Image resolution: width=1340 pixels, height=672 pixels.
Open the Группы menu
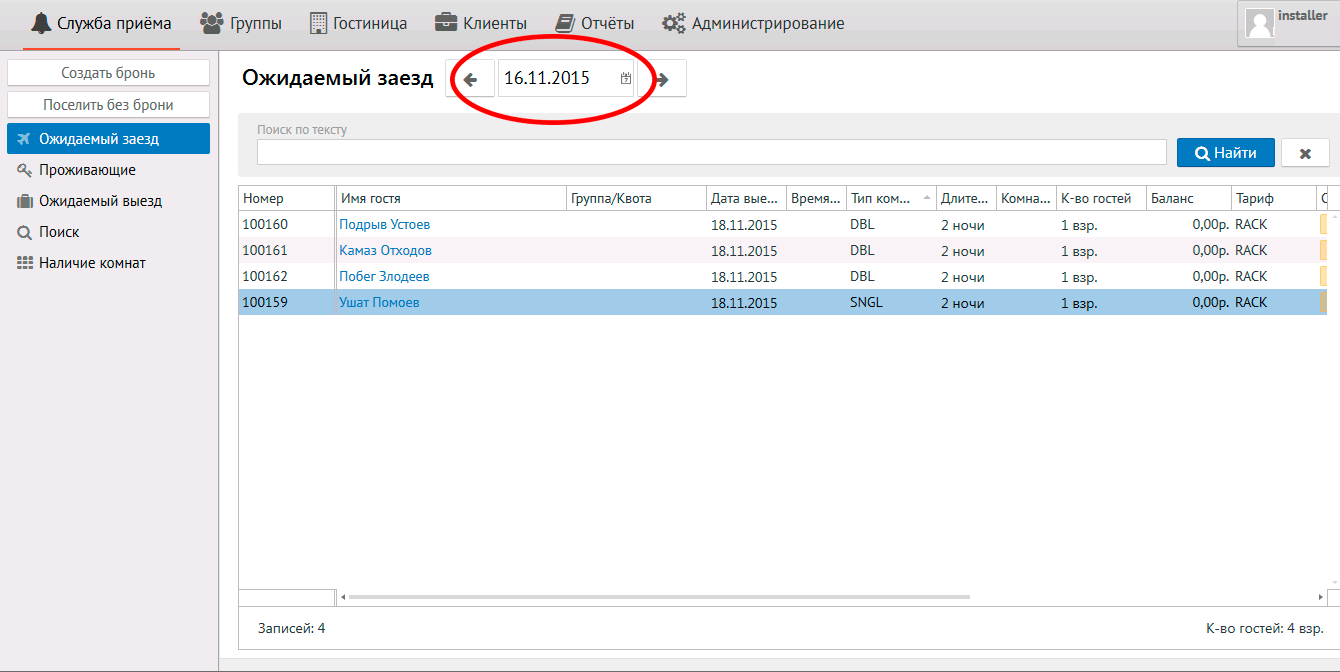pyautogui.click(x=241, y=23)
